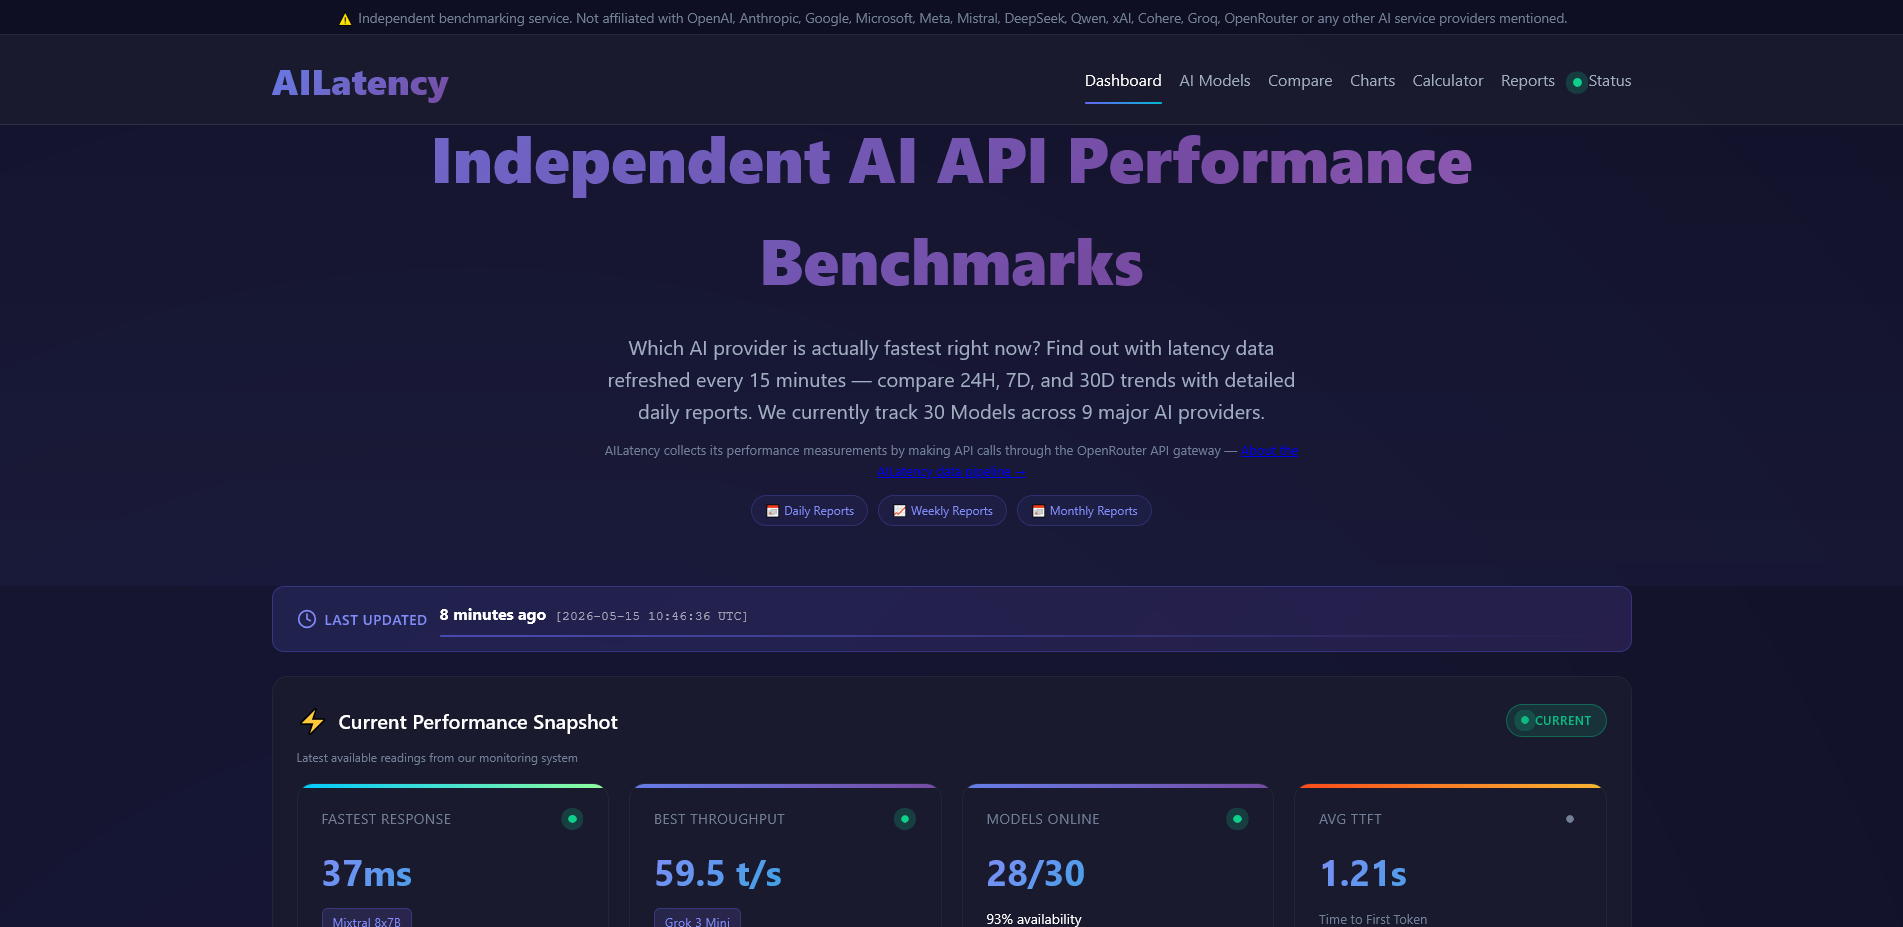Viewport: 1903px width, 927px height.
Task: Click the Daily Reports calendar icon
Action: coord(773,511)
